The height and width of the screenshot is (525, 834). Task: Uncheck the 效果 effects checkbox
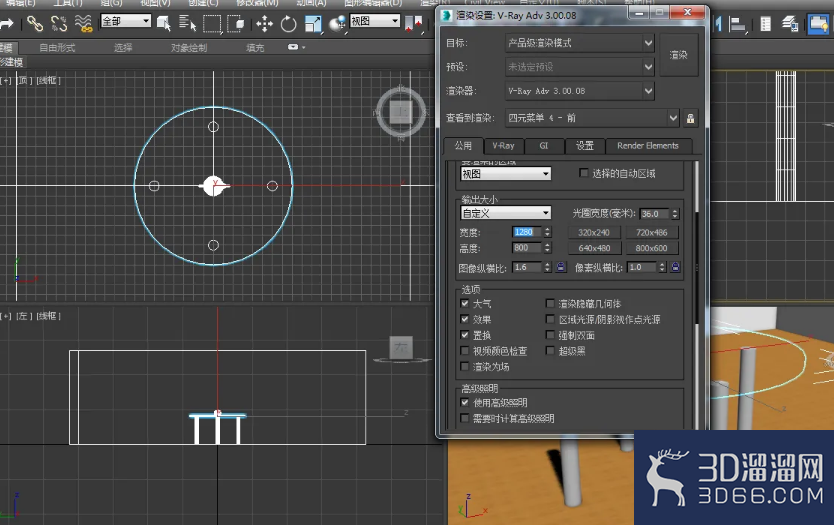pyautogui.click(x=465, y=319)
